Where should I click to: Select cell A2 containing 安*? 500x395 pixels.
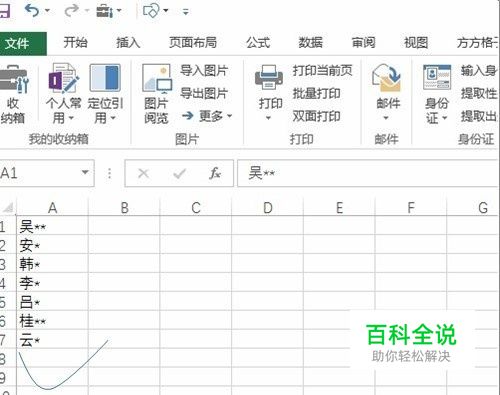coord(52,245)
